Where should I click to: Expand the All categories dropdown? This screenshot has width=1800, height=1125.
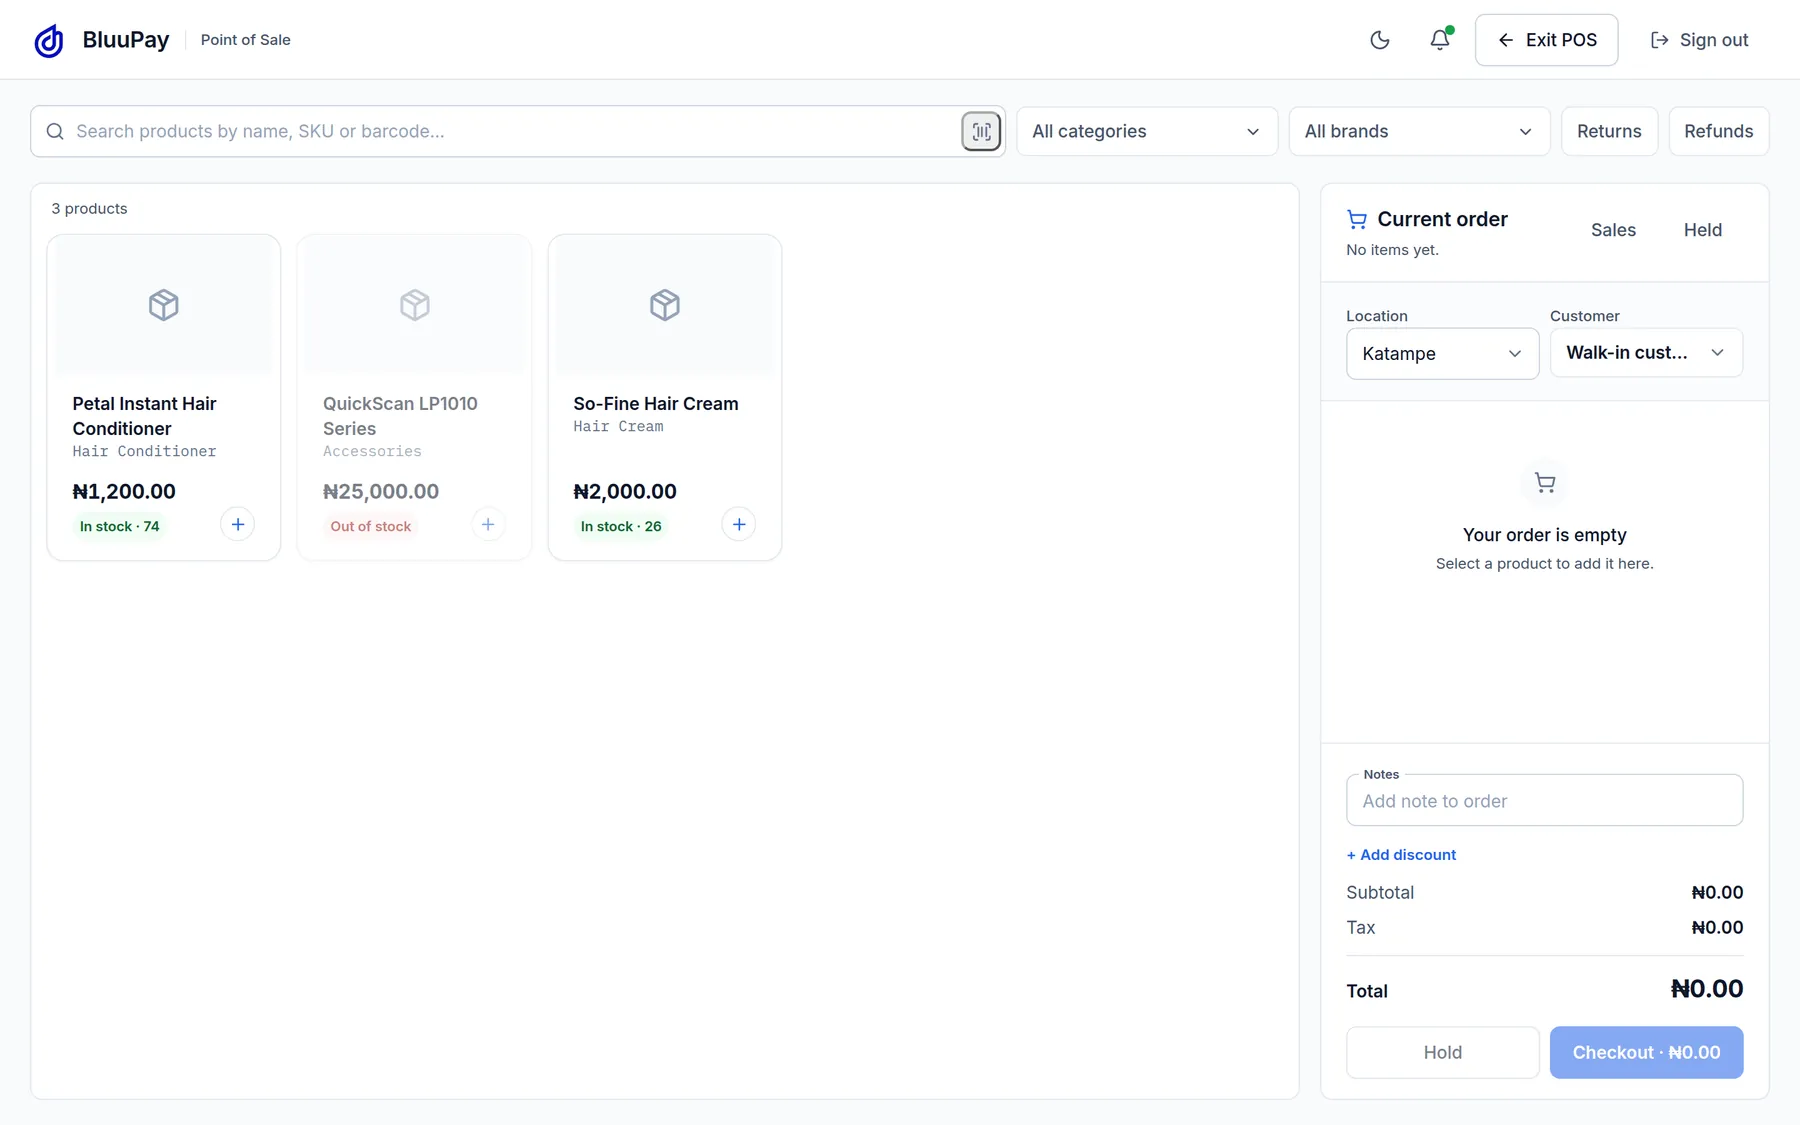(x=1147, y=131)
